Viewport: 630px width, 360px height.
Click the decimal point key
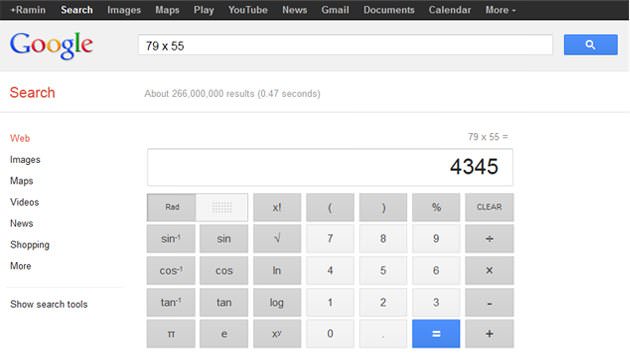383,333
